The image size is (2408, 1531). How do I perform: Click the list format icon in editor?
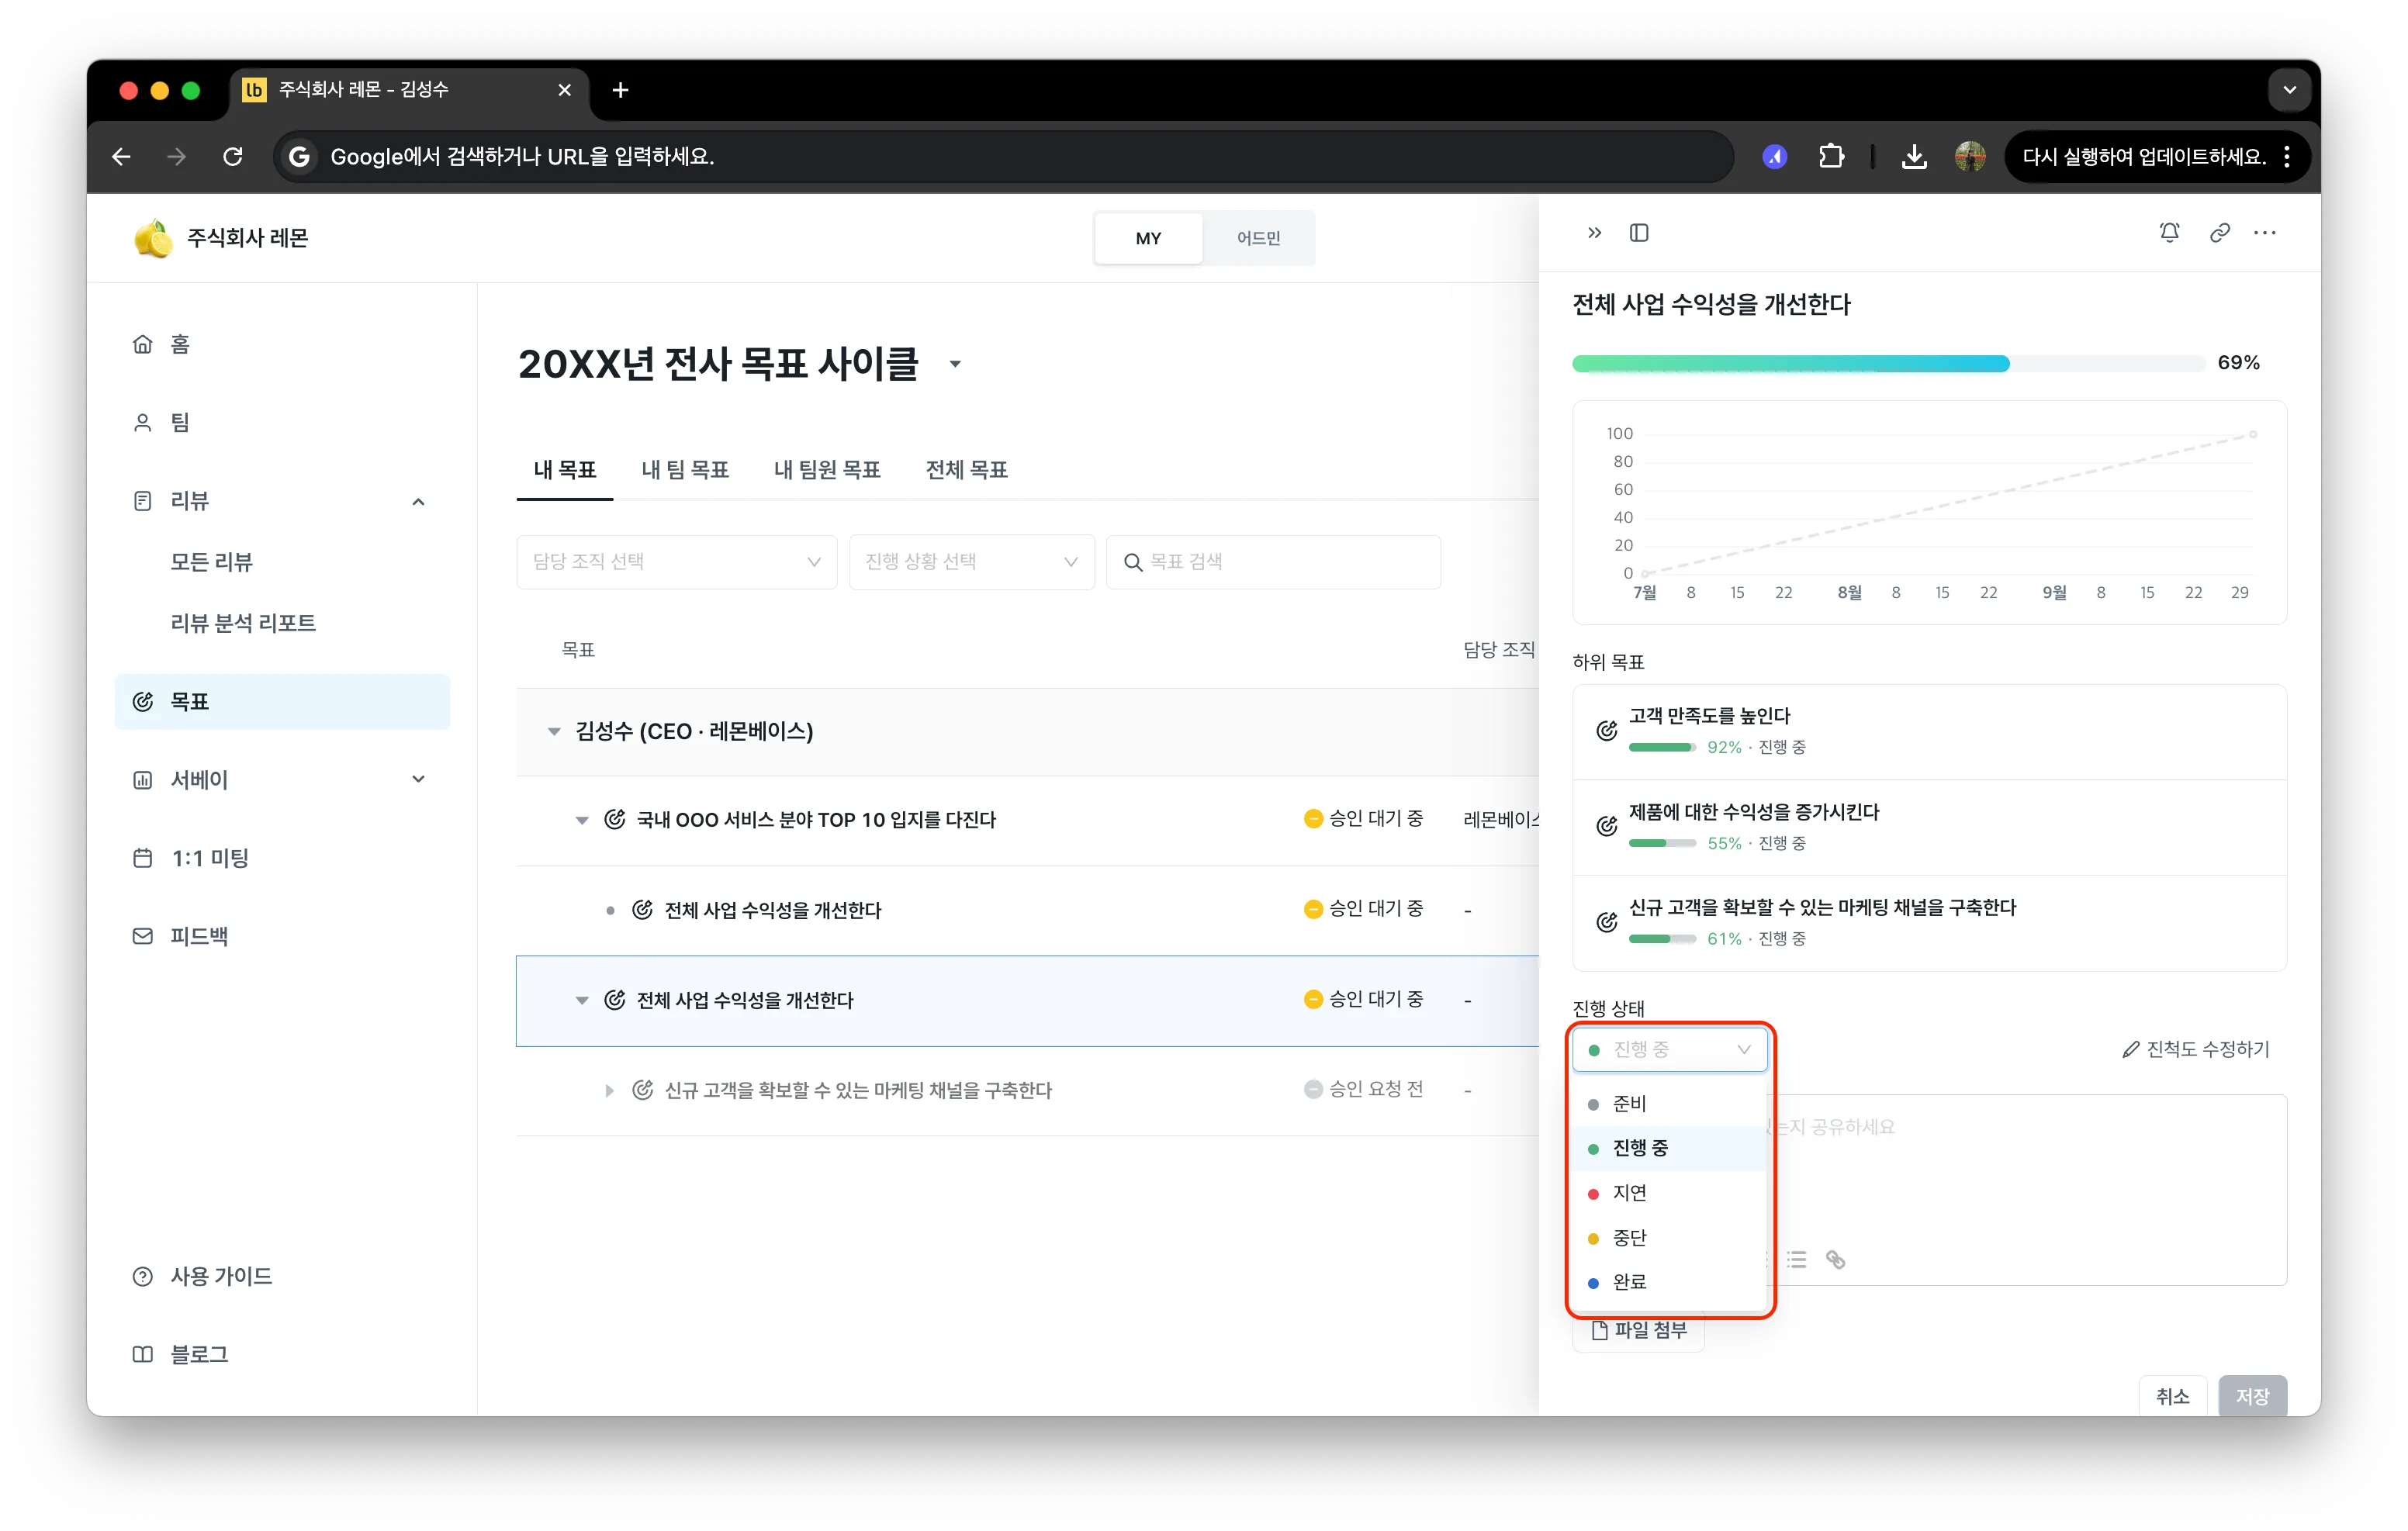pyautogui.click(x=1797, y=1259)
